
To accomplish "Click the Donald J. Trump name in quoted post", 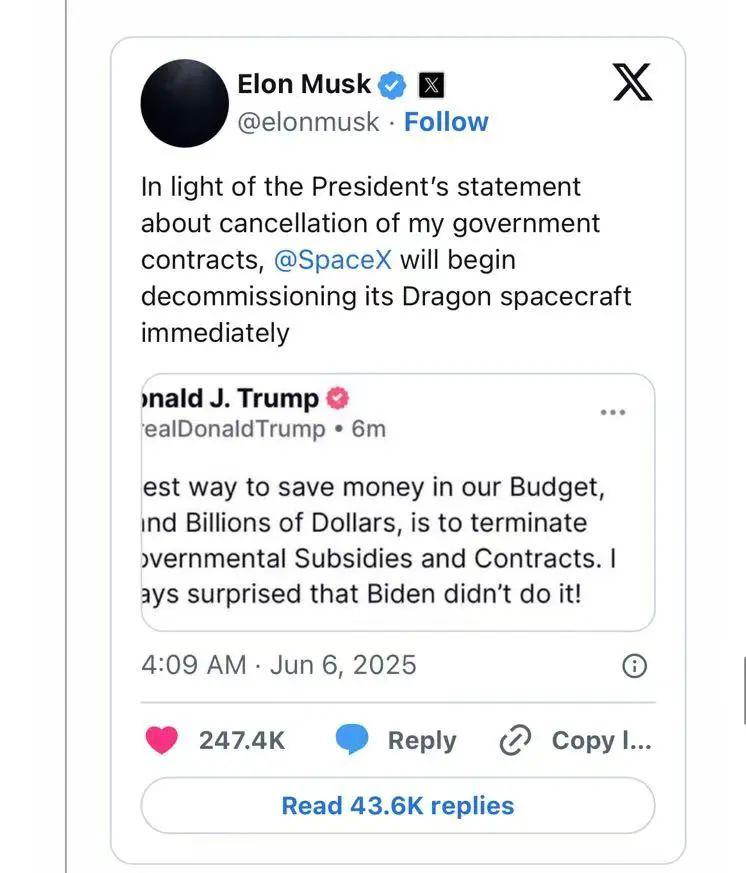I will coord(231,398).
